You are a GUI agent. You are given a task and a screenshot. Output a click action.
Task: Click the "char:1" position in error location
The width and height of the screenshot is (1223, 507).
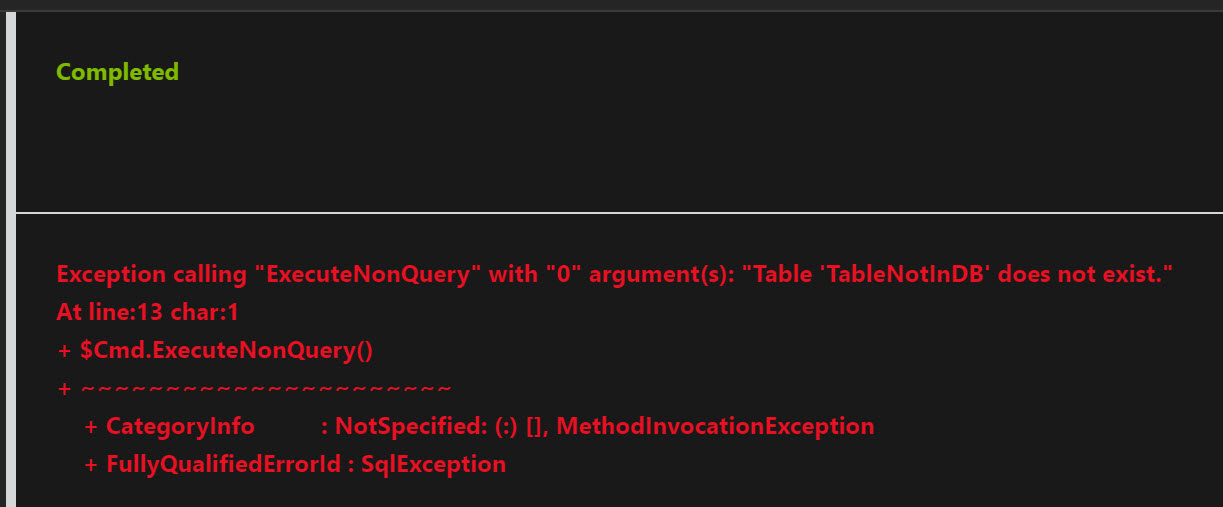click(204, 312)
